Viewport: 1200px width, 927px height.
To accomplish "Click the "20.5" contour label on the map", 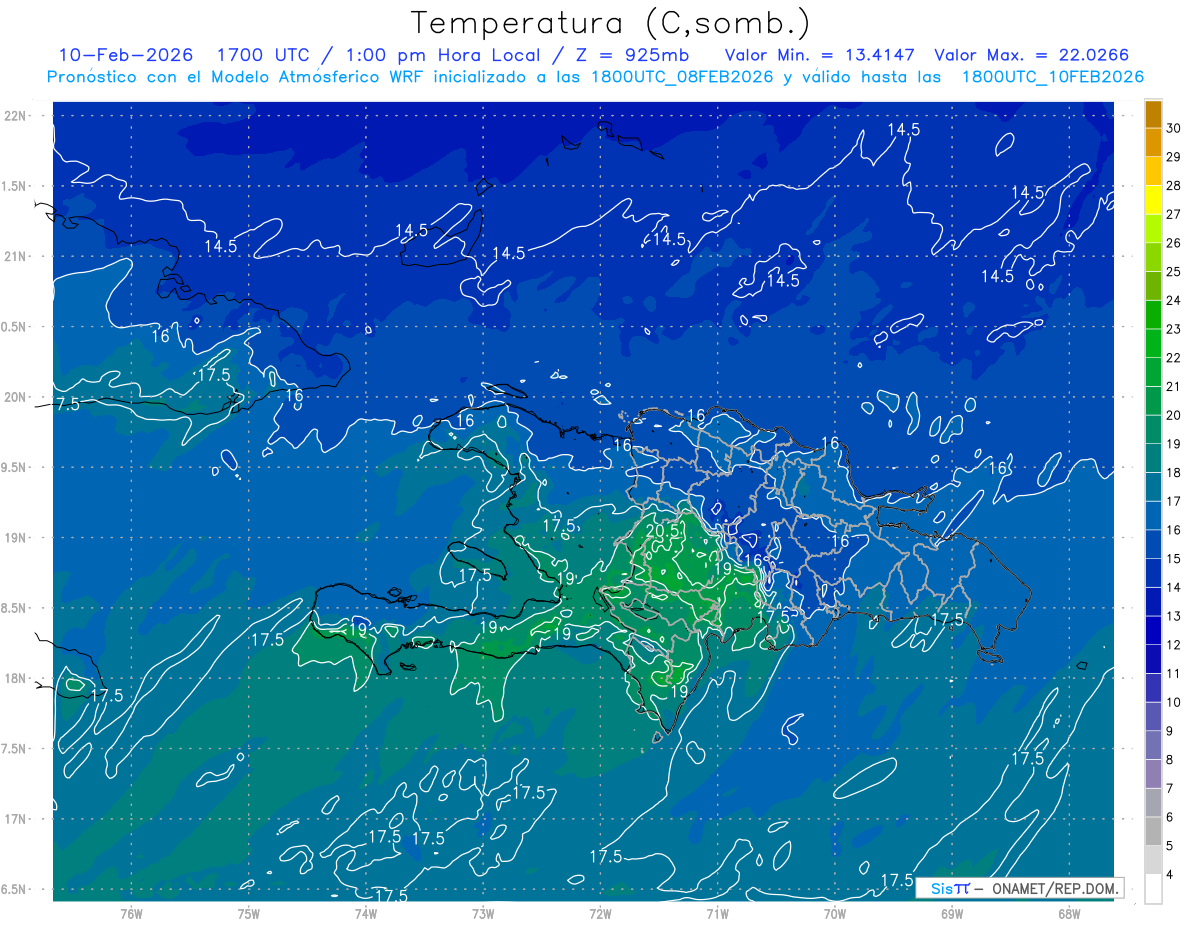I will (x=664, y=530).
